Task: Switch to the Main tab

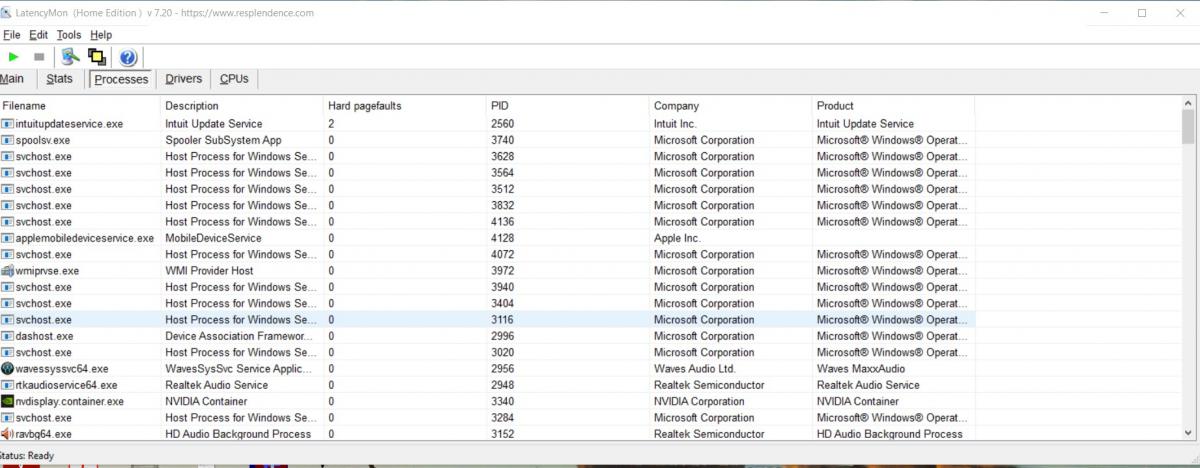Action: 12,79
